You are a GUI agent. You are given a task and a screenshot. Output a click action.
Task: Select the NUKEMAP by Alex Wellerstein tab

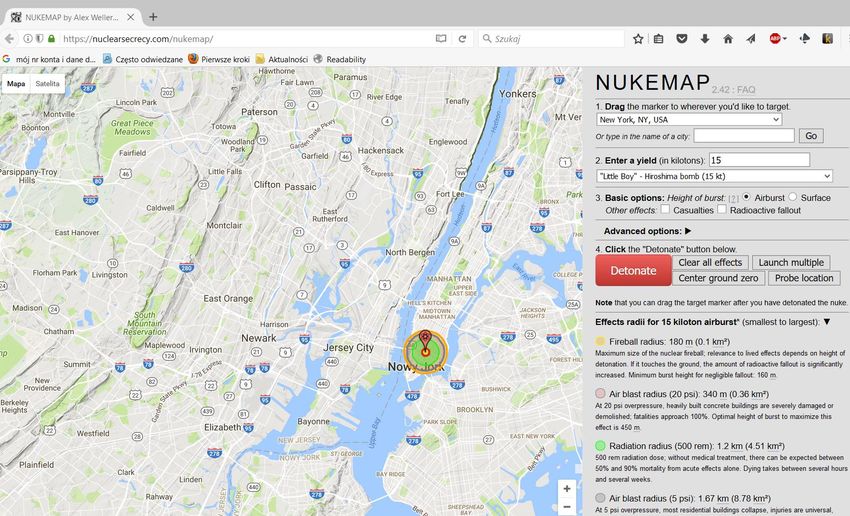click(73, 17)
